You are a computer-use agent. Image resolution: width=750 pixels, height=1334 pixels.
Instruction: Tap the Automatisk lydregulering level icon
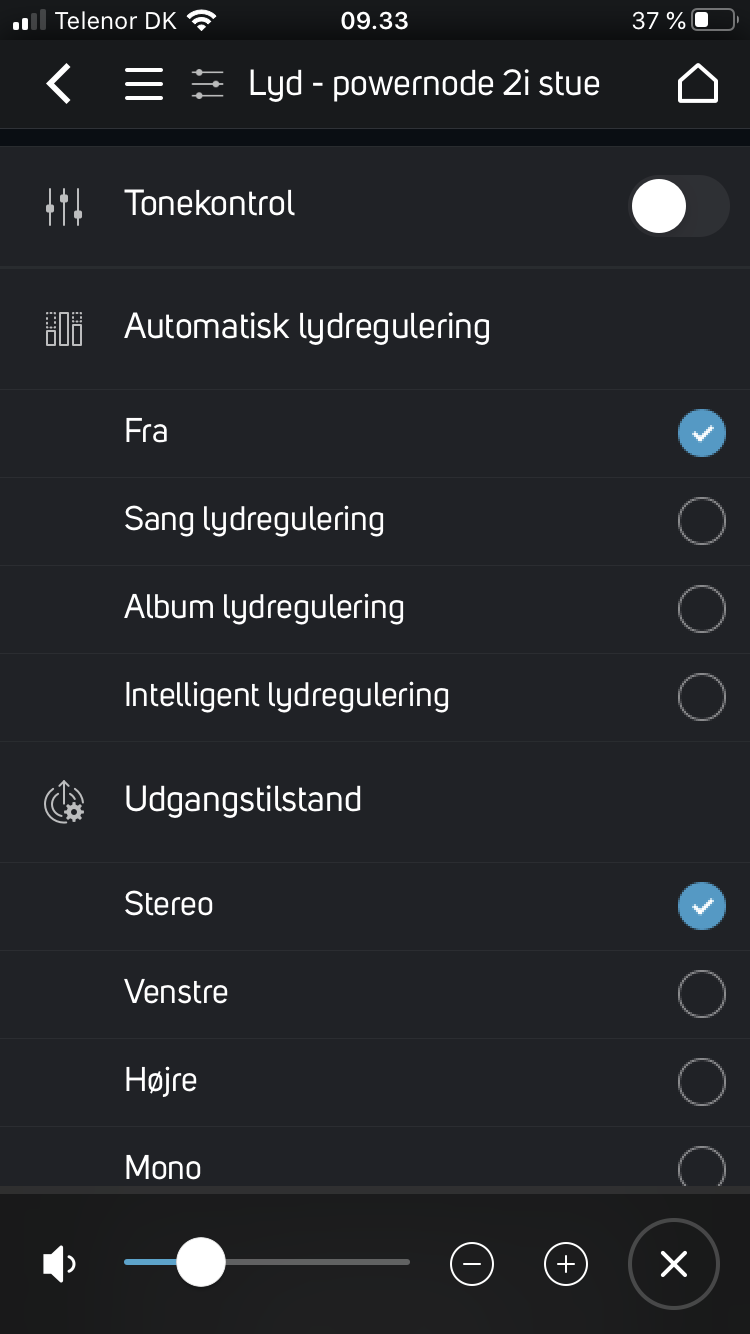click(64, 328)
